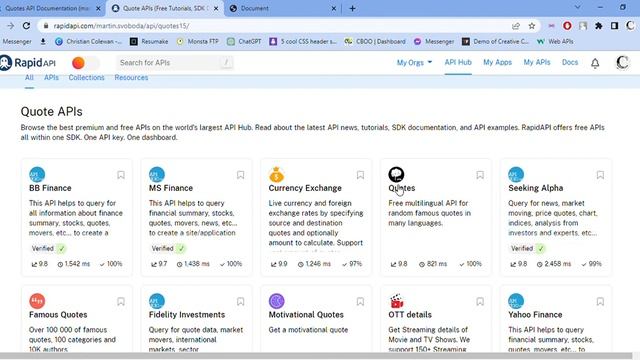Click the MS Finance 9.7 popularity score

pos(159,264)
